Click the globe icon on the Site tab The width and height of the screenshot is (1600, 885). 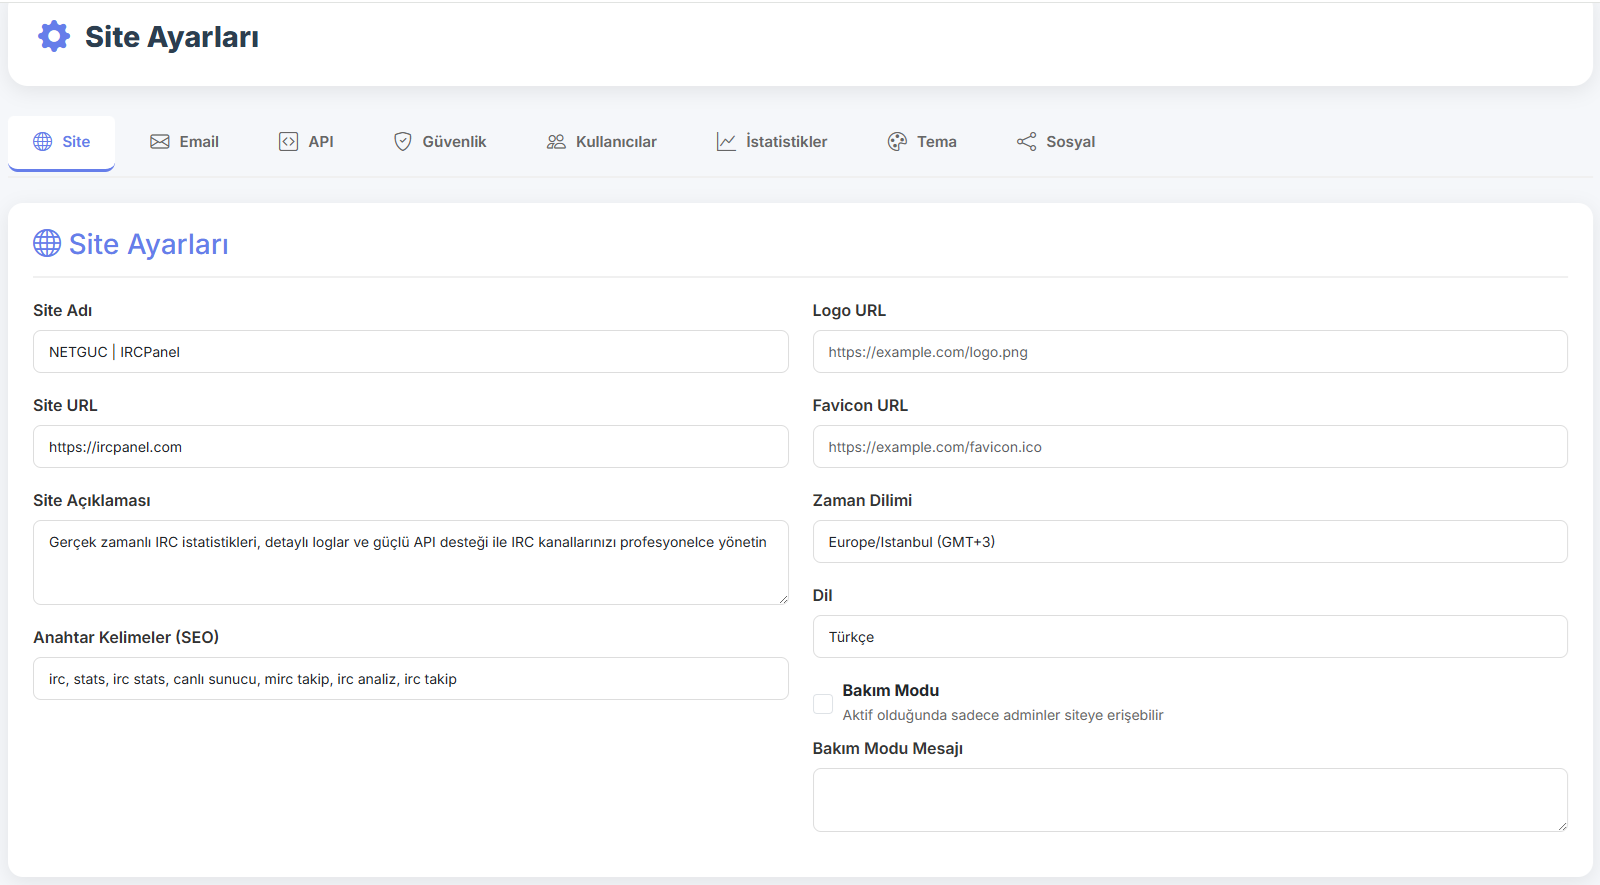click(43, 142)
